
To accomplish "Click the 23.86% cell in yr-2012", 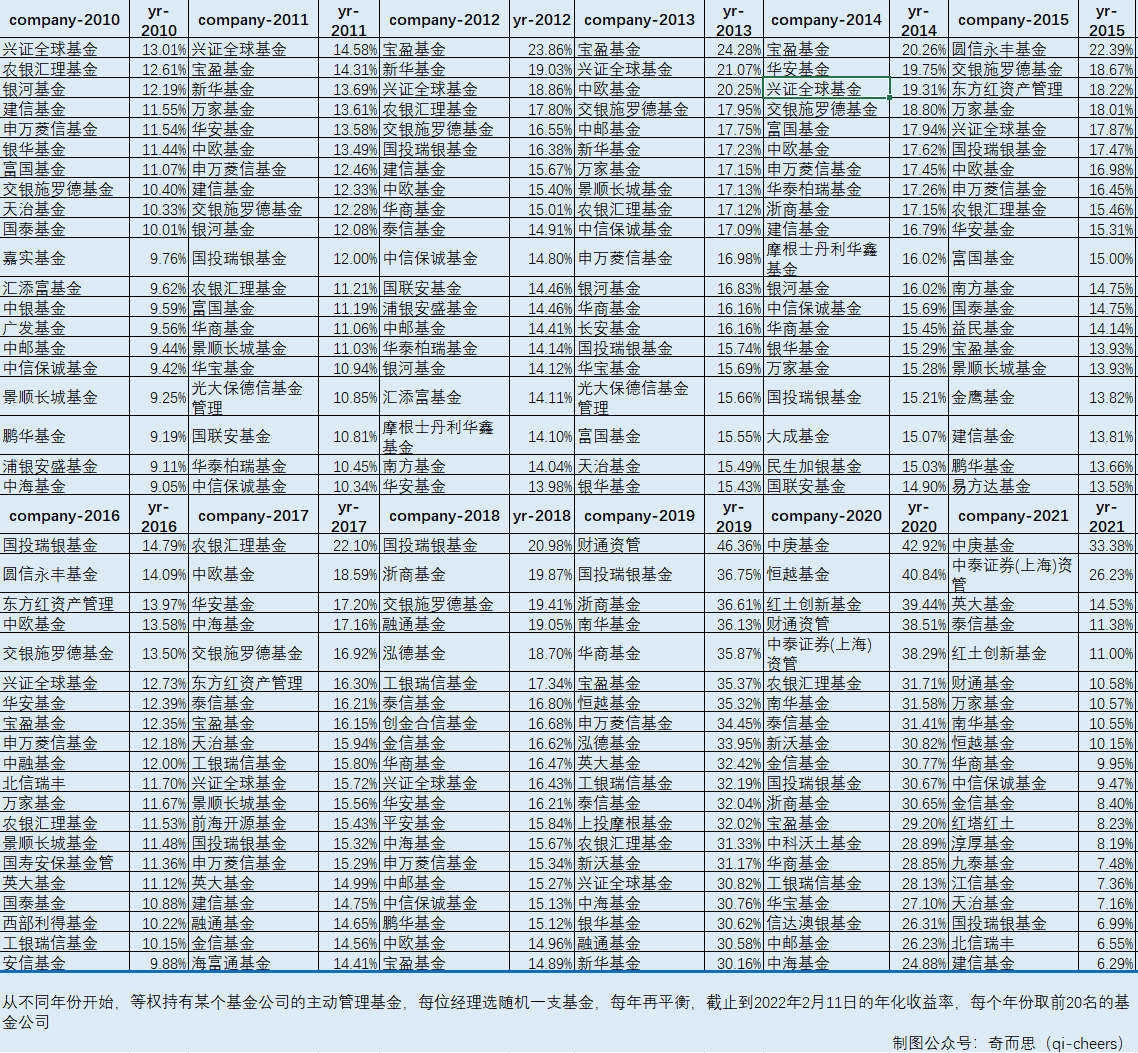I will 541,49.
